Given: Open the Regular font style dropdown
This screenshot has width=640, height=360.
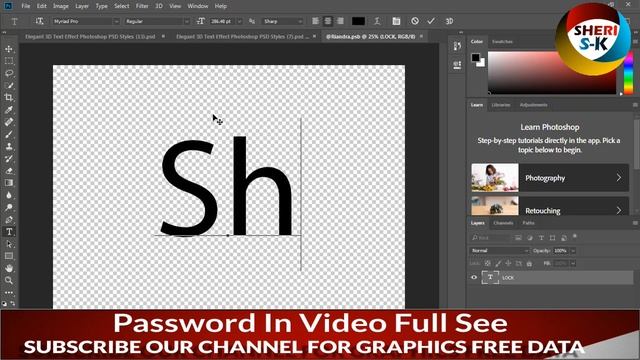Looking at the screenshot, I should pyautogui.click(x=187, y=21).
